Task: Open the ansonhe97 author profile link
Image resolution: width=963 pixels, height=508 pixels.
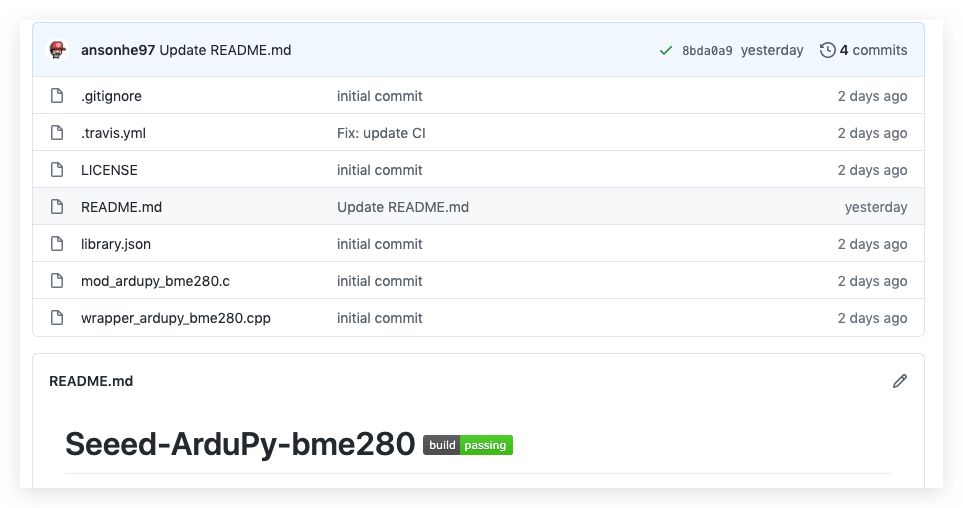Action: (x=118, y=50)
